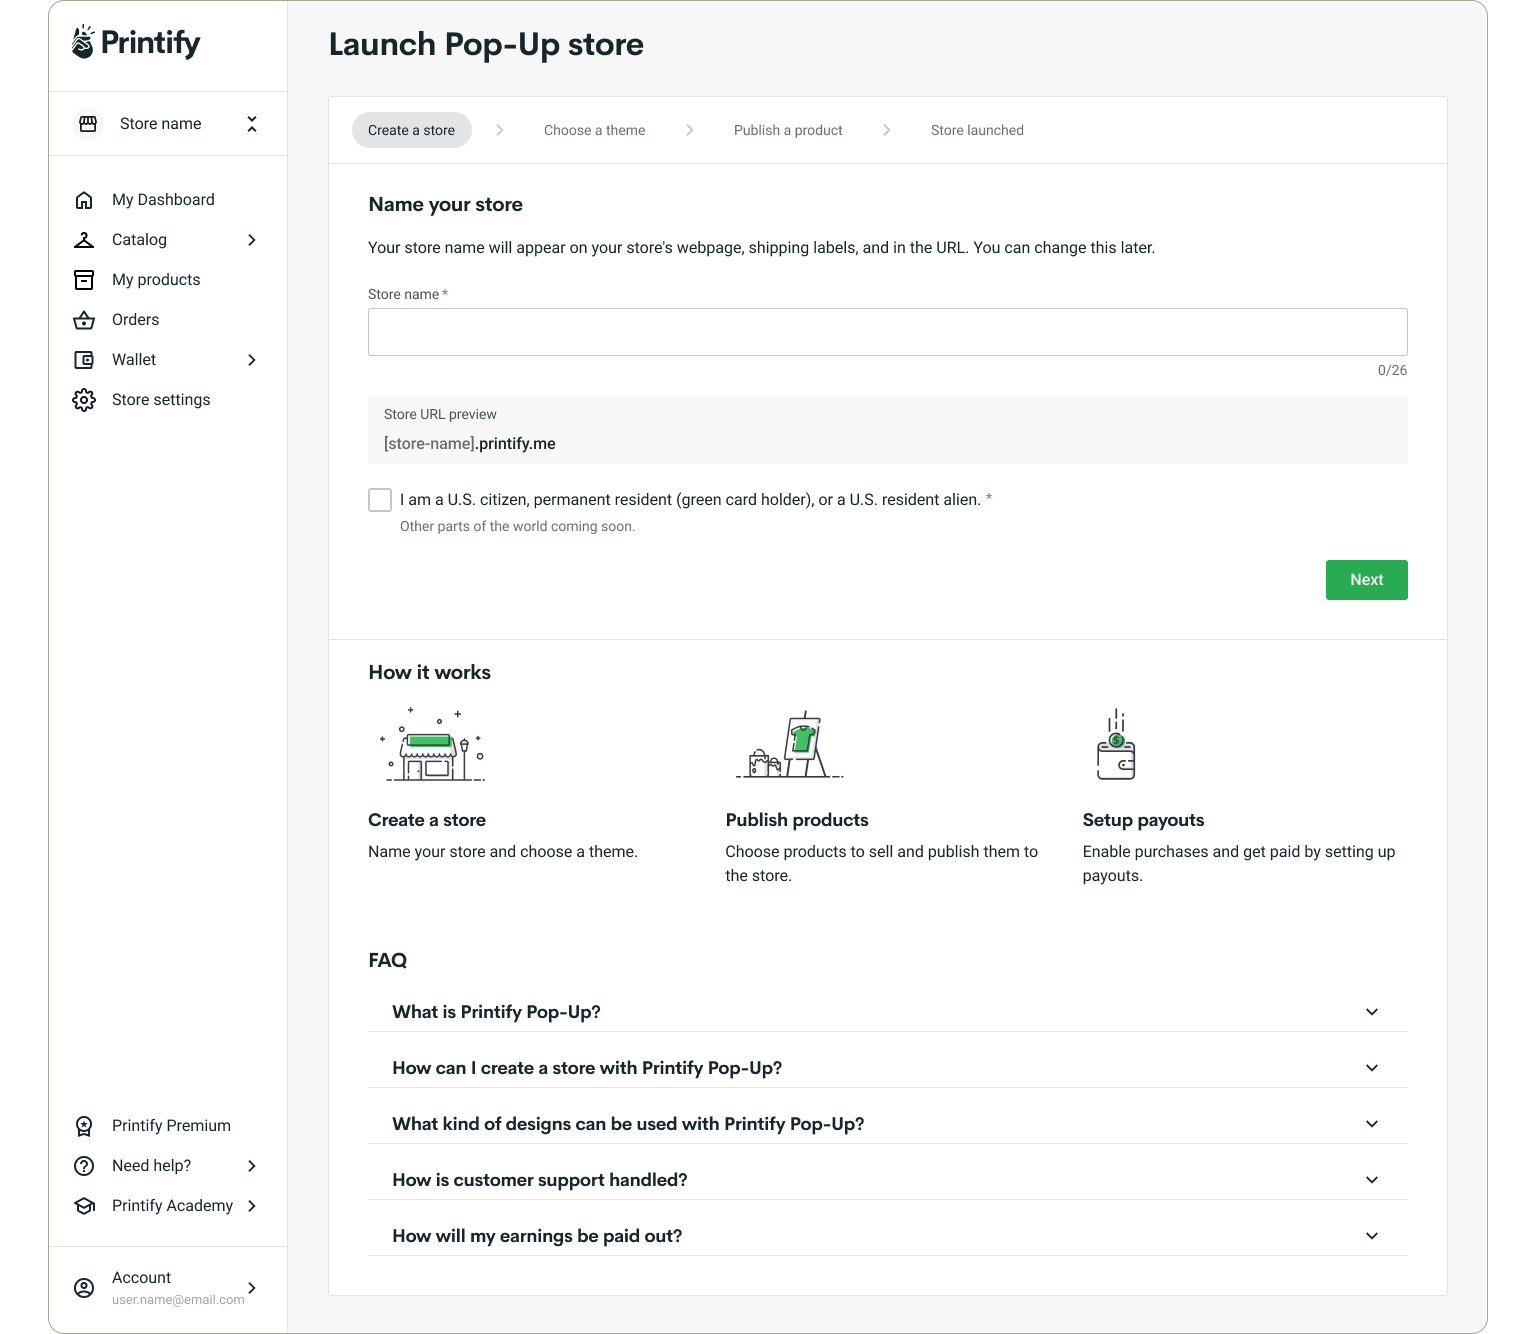Click the Publish products title
Viewport: 1536px width, 1334px height.
tap(797, 820)
